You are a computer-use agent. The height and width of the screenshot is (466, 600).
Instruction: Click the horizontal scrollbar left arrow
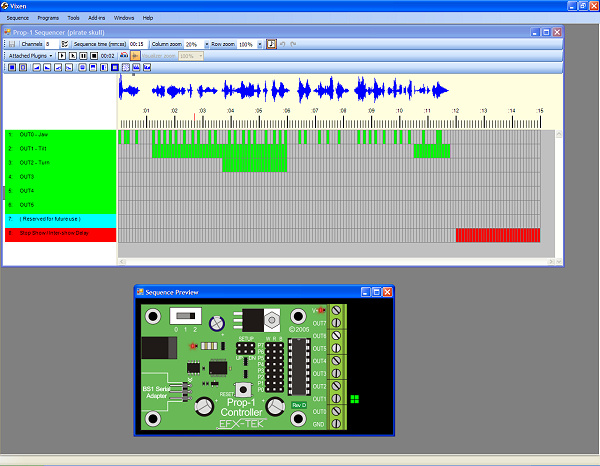[x=122, y=262]
